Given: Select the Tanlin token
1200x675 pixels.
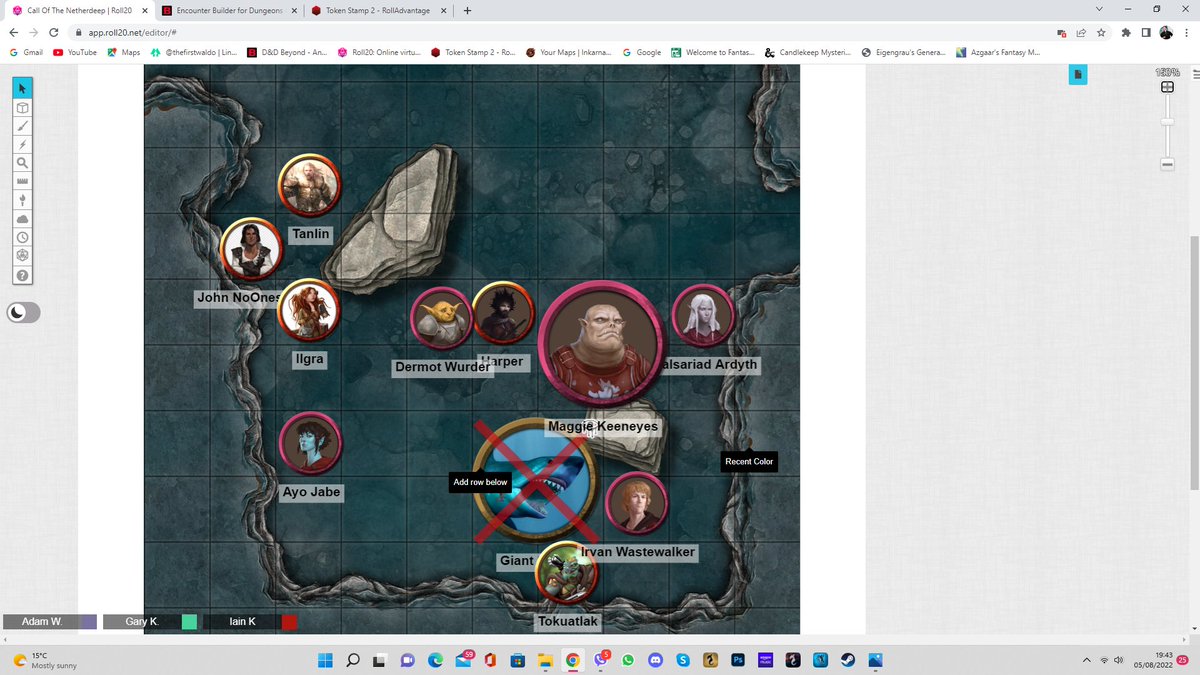Looking at the screenshot, I should 309,185.
